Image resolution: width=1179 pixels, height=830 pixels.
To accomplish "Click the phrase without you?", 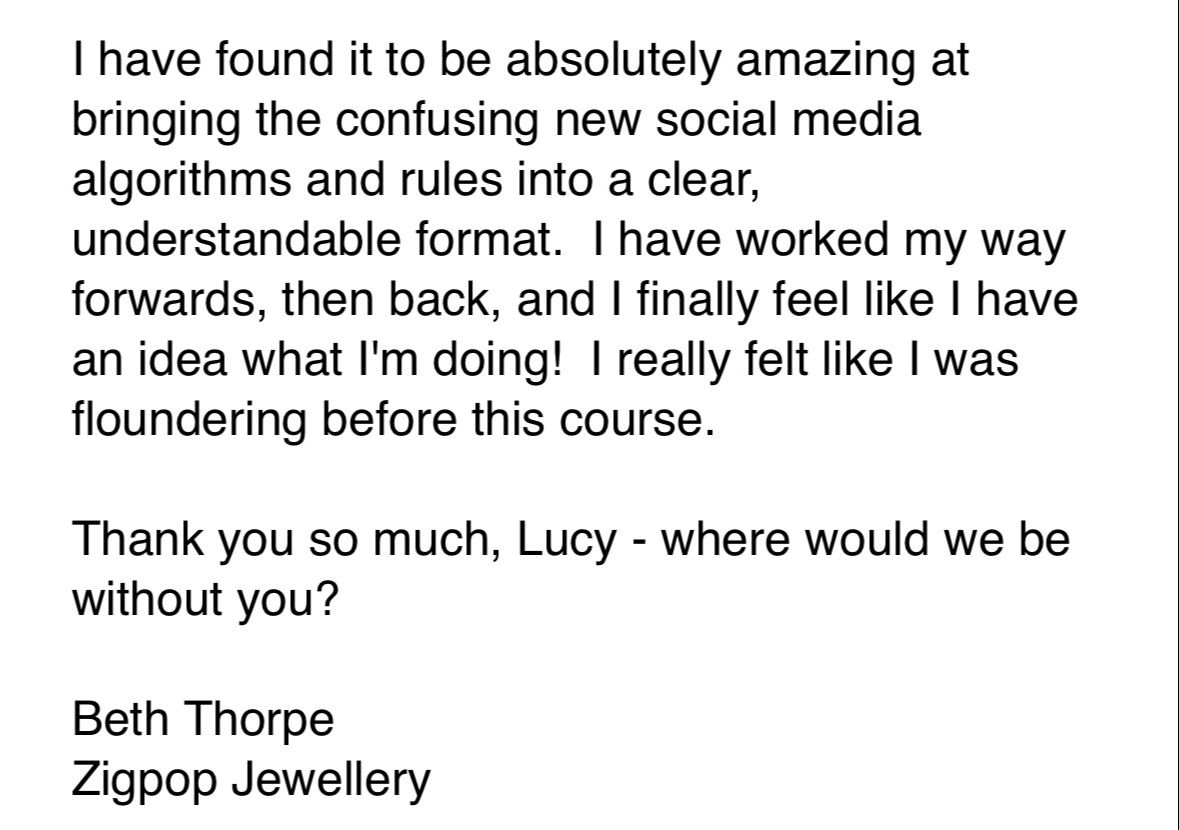I will [x=205, y=599].
